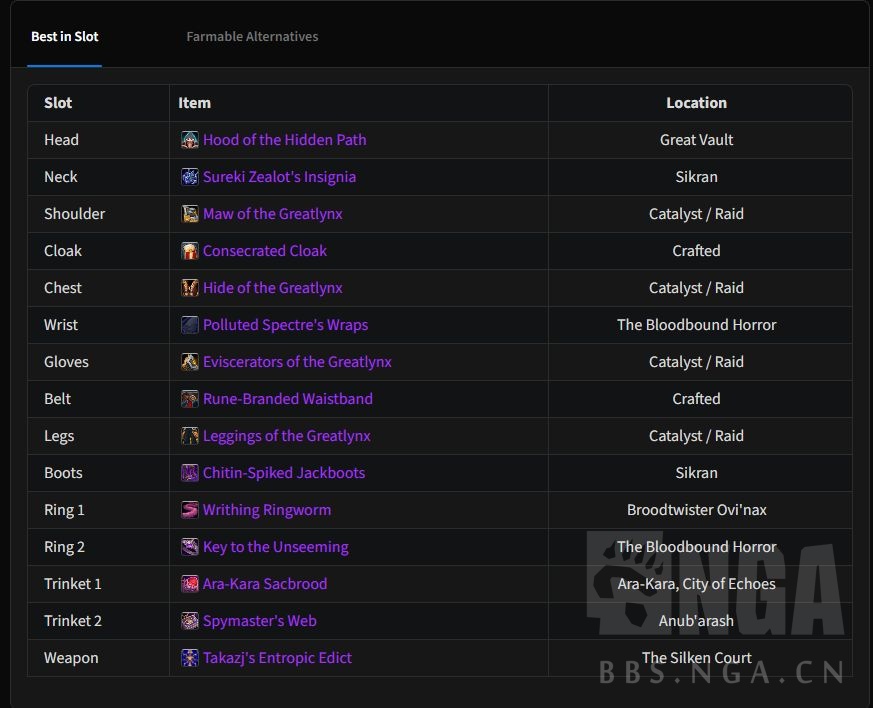Click the Sureki Zealot's Insignia item icon
The width and height of the screenshot is (873, 708).
coord(190,177)
